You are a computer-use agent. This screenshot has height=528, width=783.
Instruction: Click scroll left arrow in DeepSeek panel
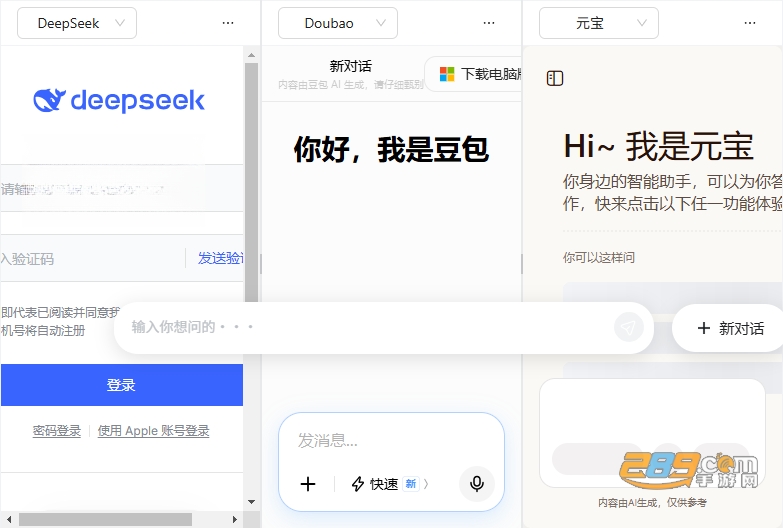click(9, 520)
